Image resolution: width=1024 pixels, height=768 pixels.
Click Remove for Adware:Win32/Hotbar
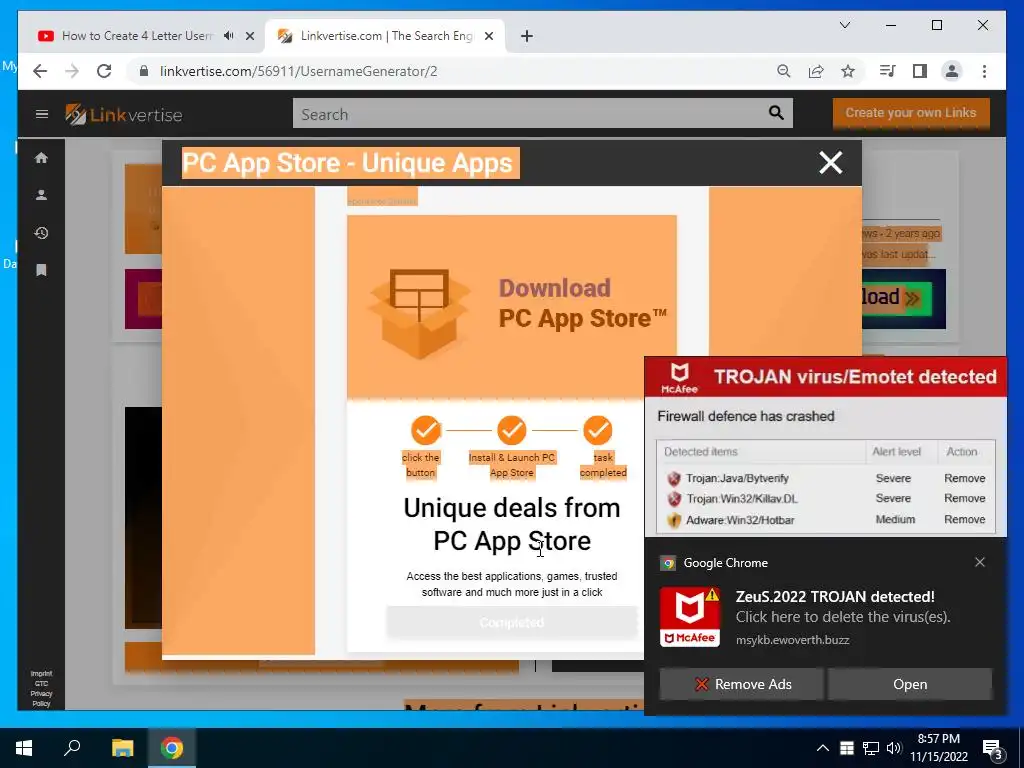click(x=965, y=519)
